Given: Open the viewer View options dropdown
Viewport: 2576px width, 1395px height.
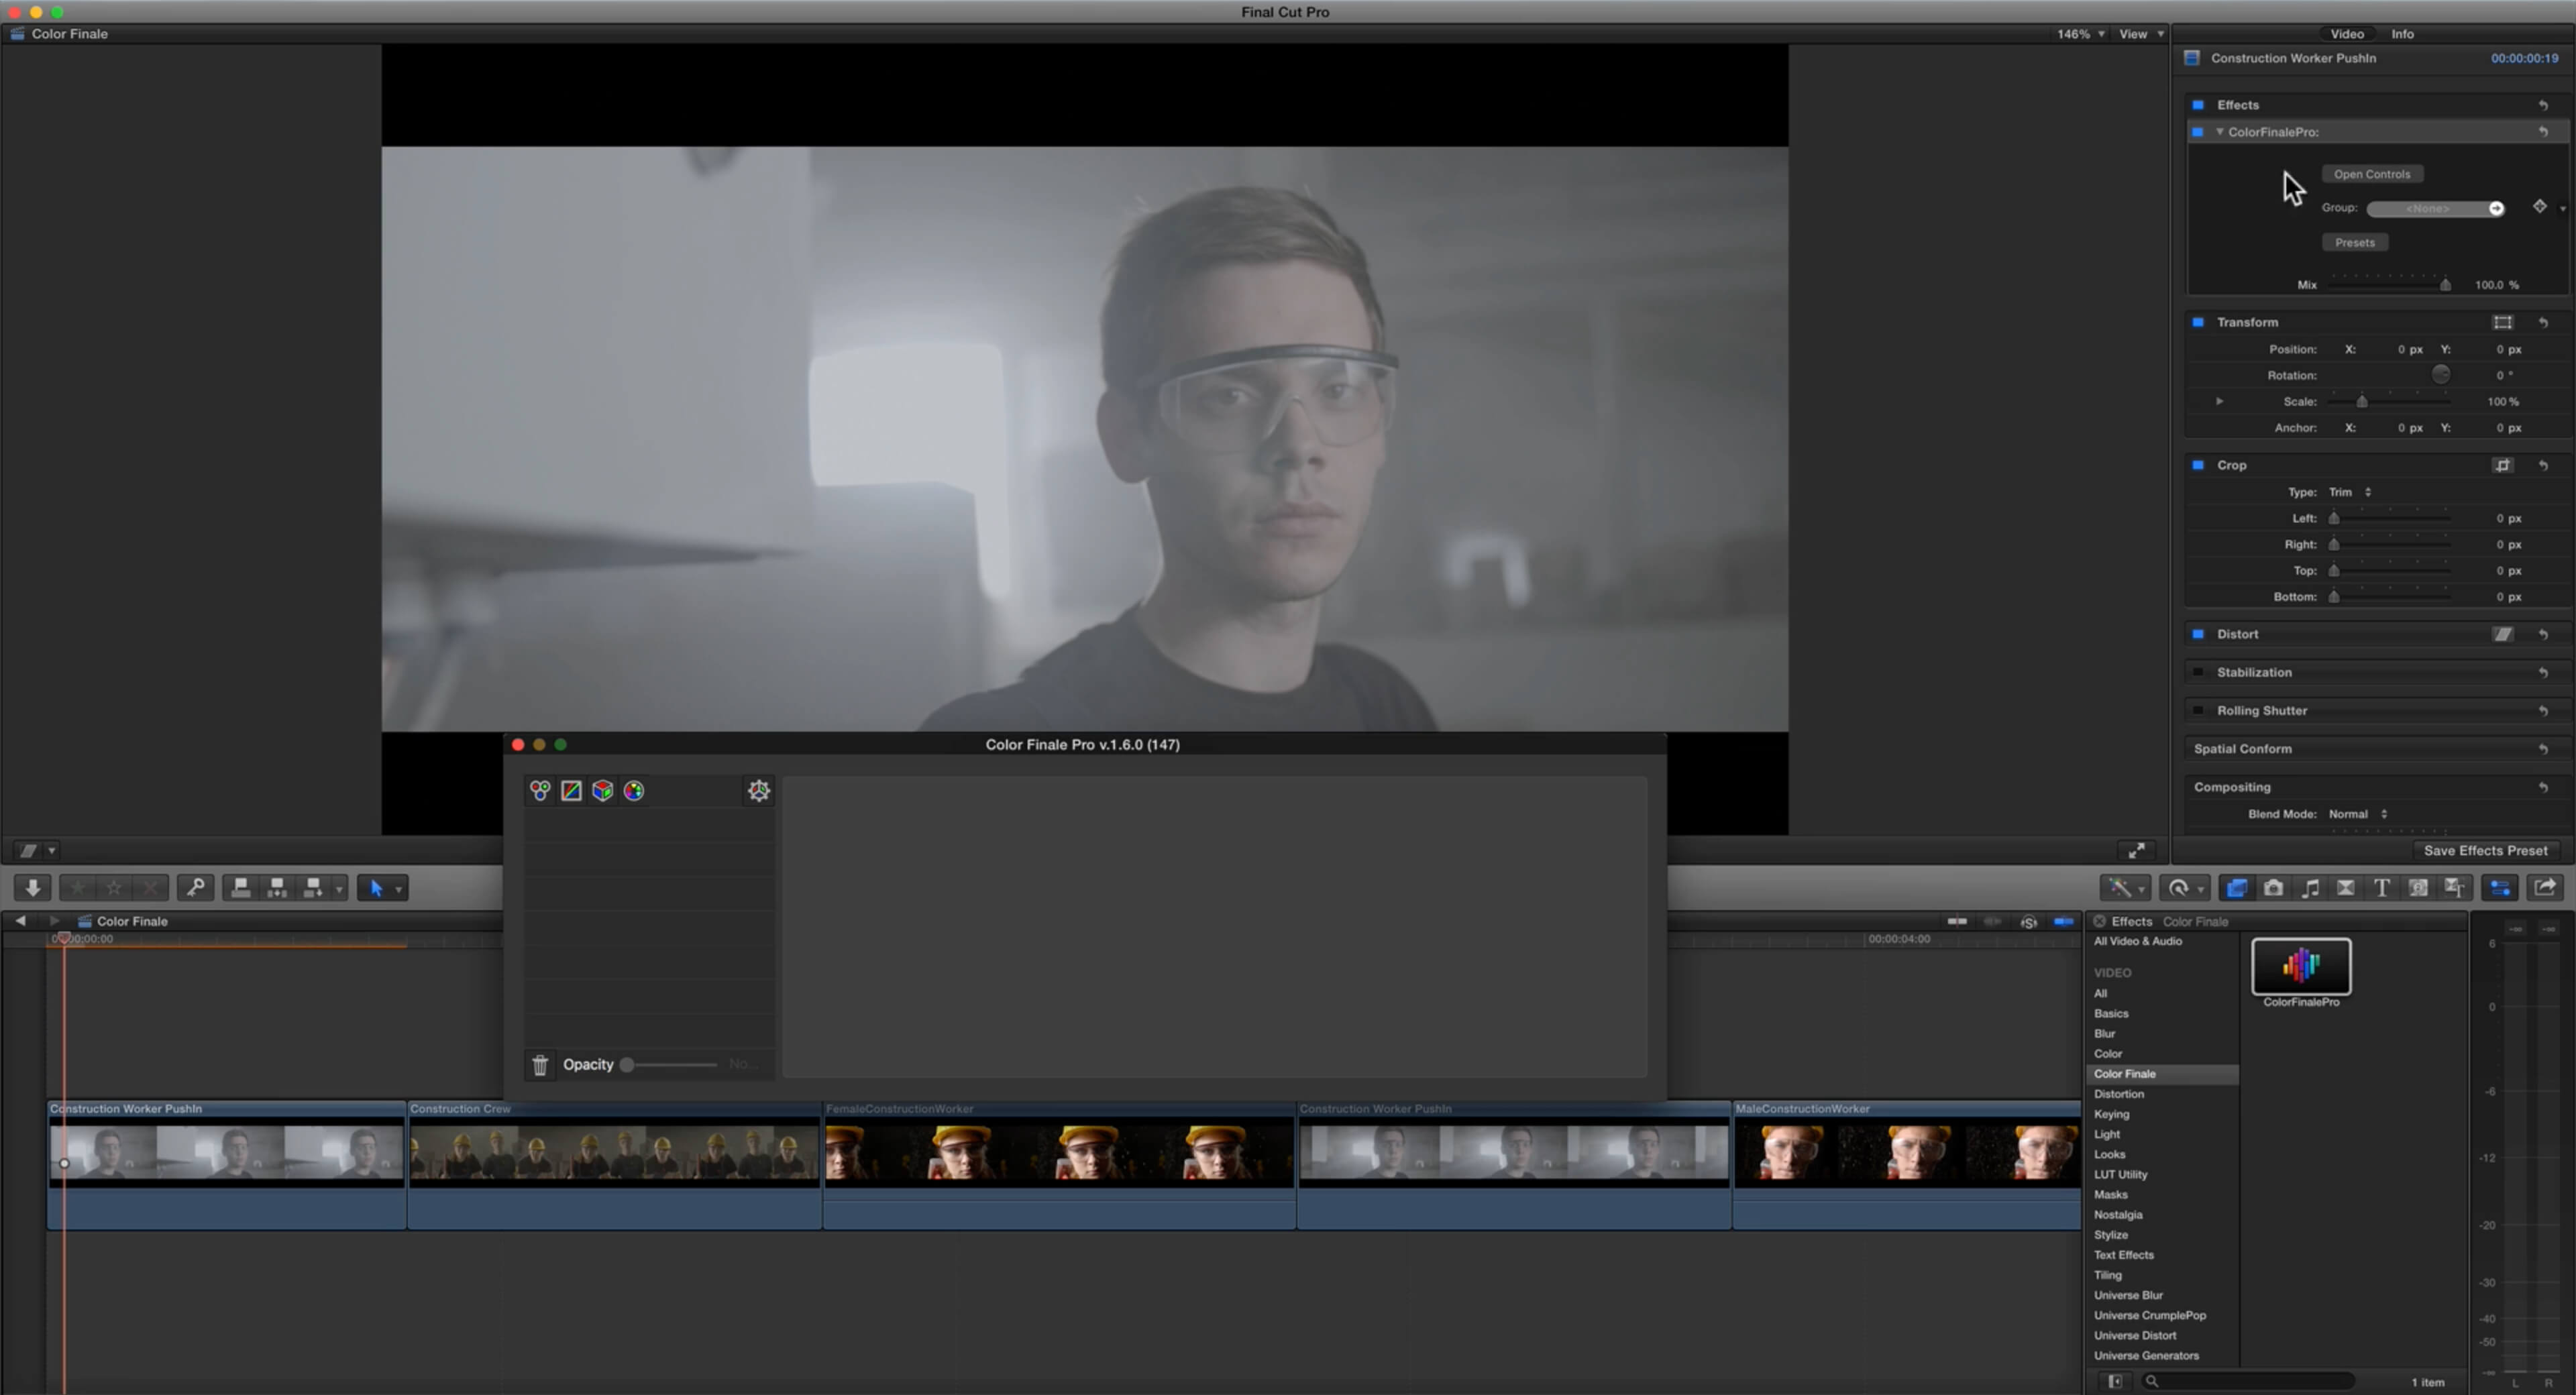Looking at the screenshot, I should pyautogui.click(x=2141, y=34).
